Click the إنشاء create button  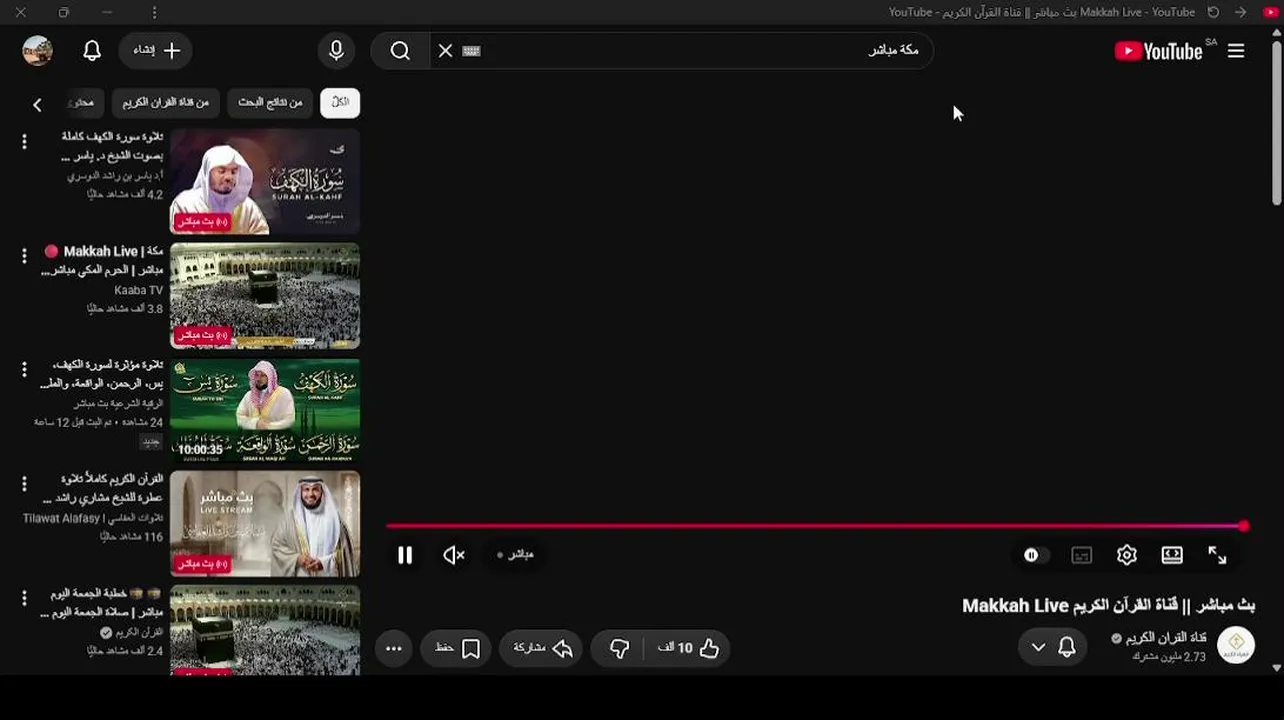pos(155,51)
